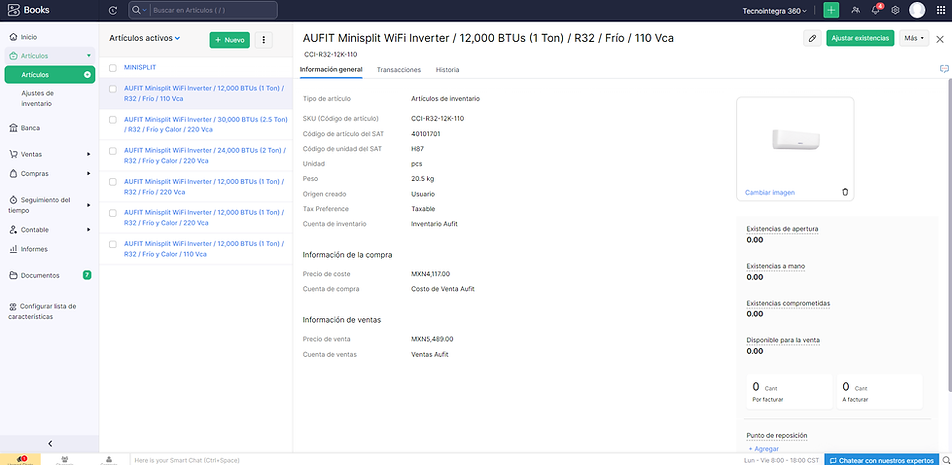Click the A facturar quantity card

[x=880, y=392]
